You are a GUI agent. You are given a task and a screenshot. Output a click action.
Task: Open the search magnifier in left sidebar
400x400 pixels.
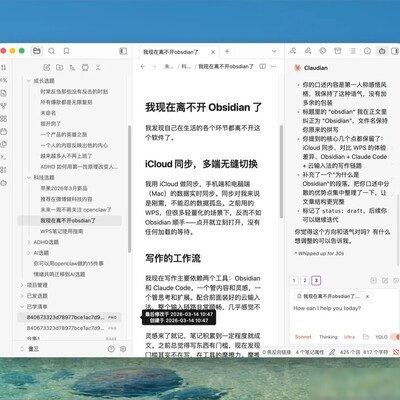(x=52, y=51)
